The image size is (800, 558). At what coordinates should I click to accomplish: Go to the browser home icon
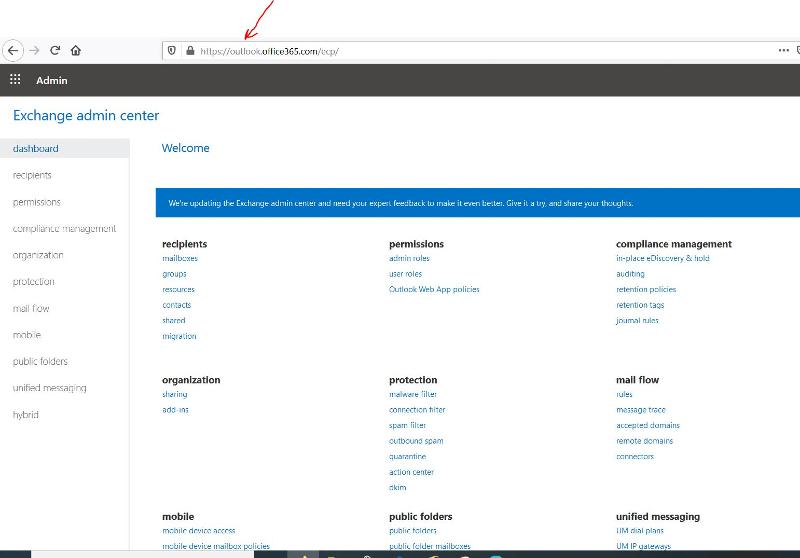point(76,50)
